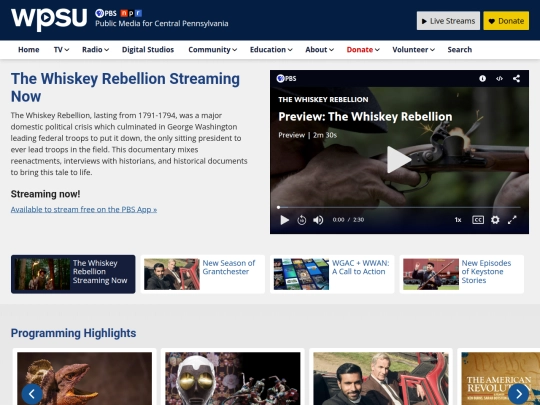Select New Episodes of Keystone Stories slide
Viewport: 540px width, 405px height.
pyautogui.click(x=461, y=274)
